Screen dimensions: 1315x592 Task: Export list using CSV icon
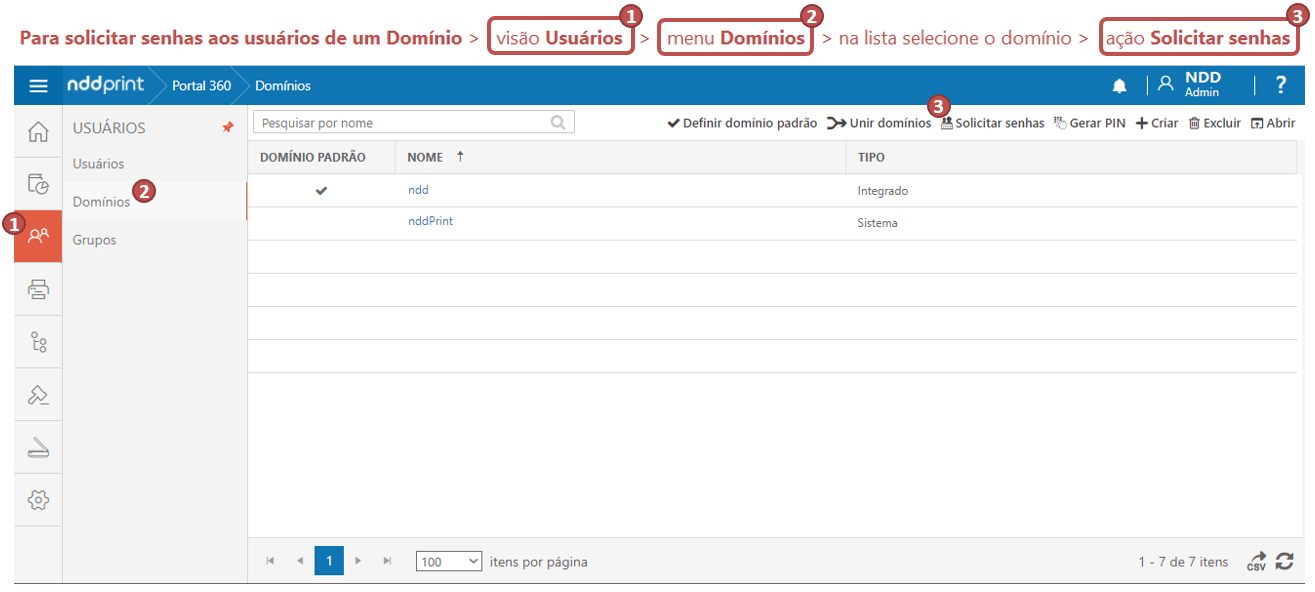click(1256, 562)
